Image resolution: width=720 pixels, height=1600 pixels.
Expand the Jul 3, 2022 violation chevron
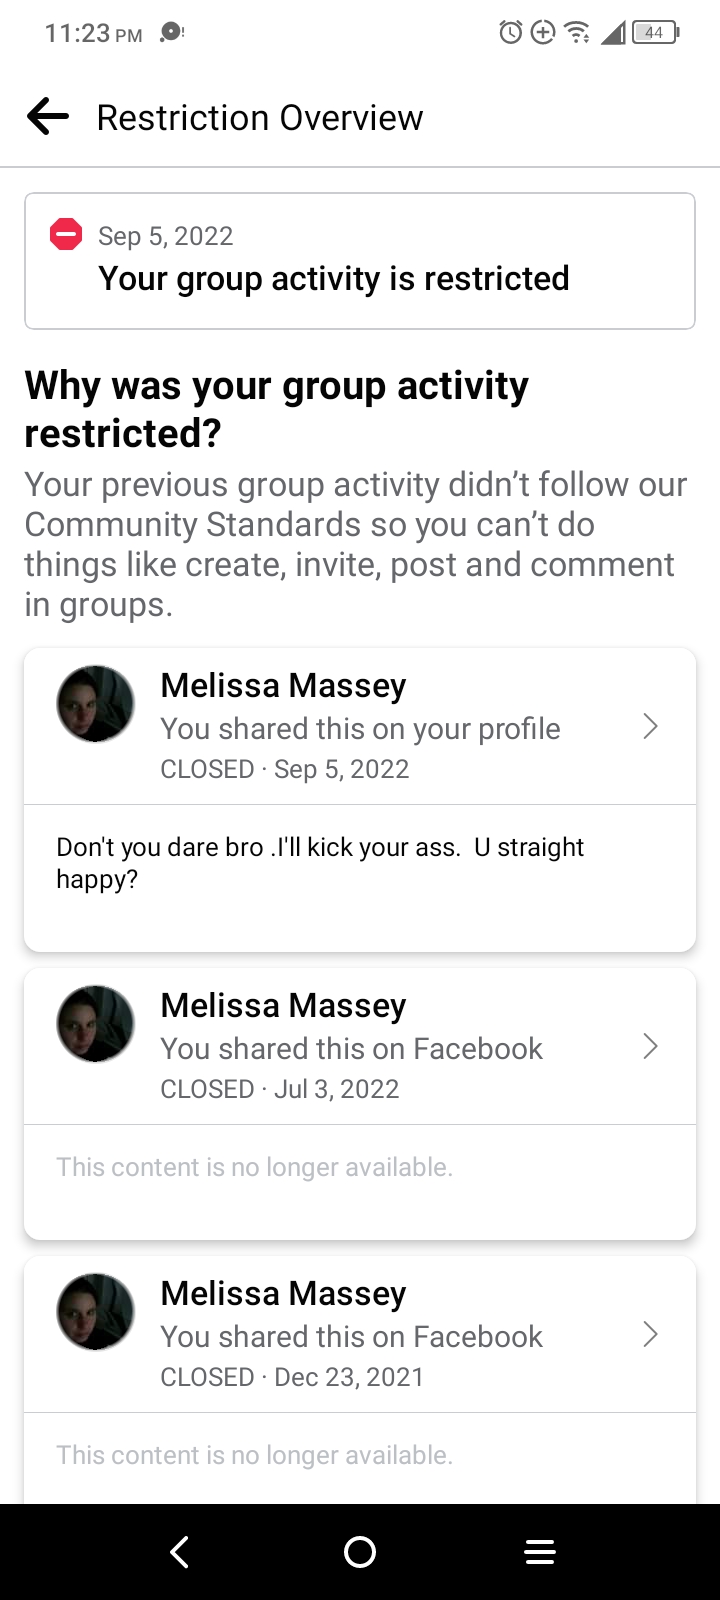[x=650, y=1046]
